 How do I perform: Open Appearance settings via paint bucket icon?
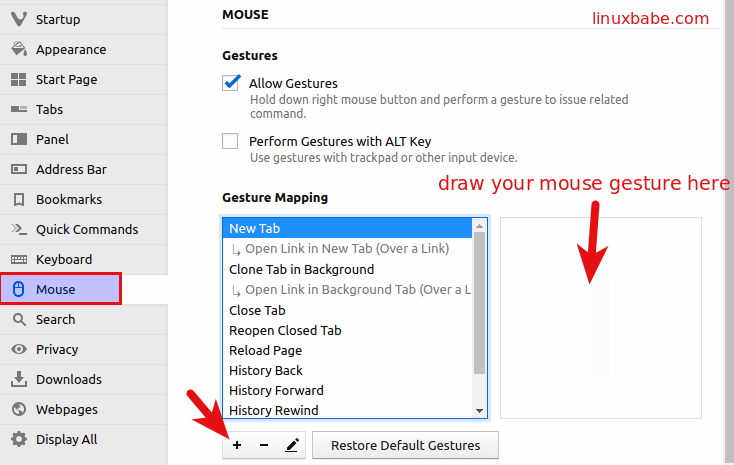18,49
